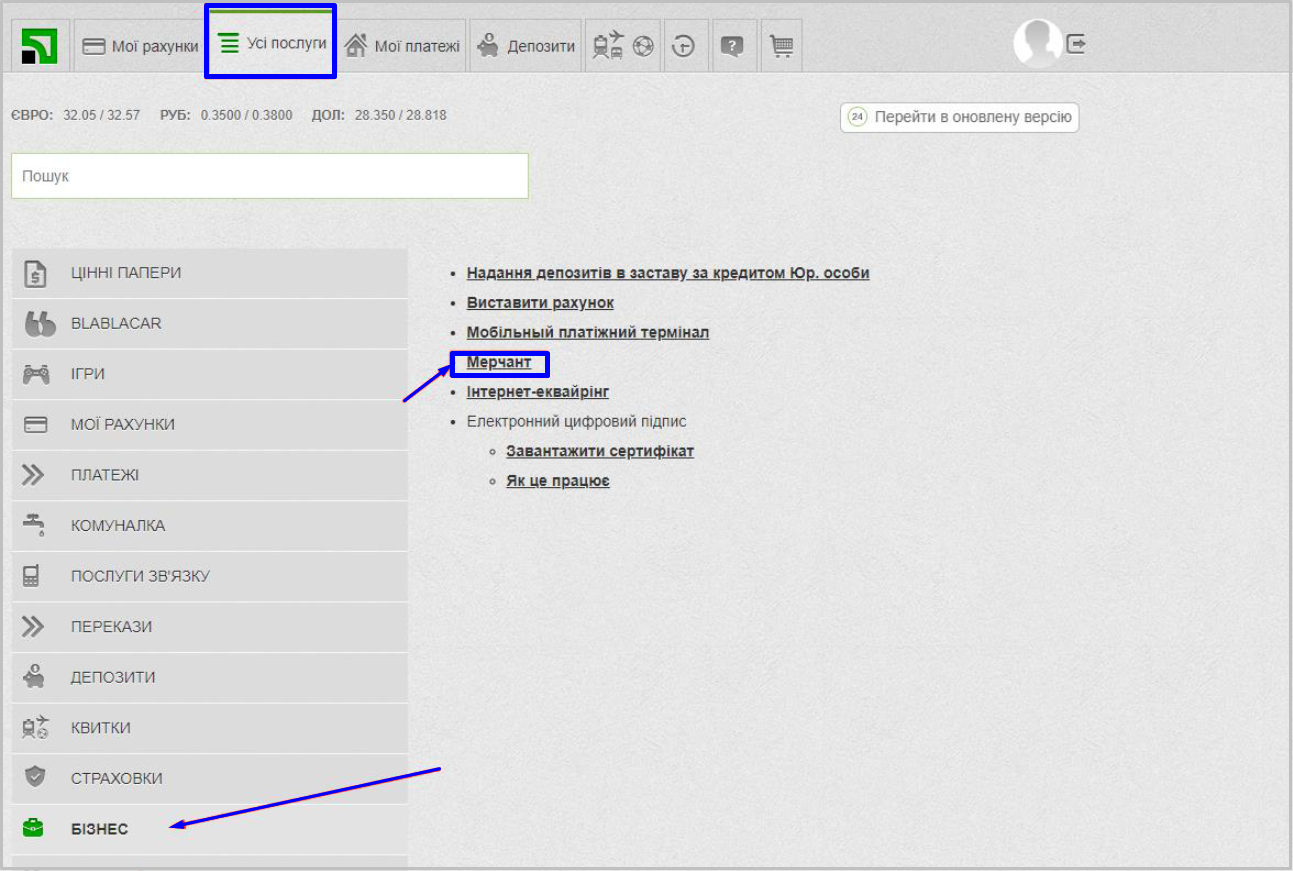Click the logout arrow icon

click(1076, 44)
